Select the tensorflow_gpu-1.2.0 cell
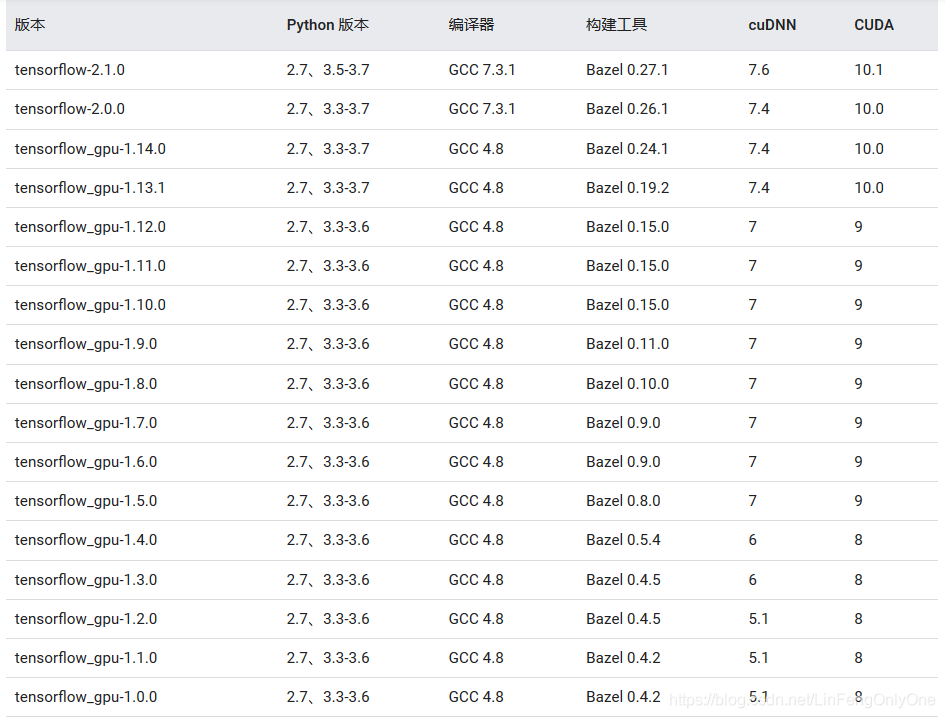 pos(86,619)
